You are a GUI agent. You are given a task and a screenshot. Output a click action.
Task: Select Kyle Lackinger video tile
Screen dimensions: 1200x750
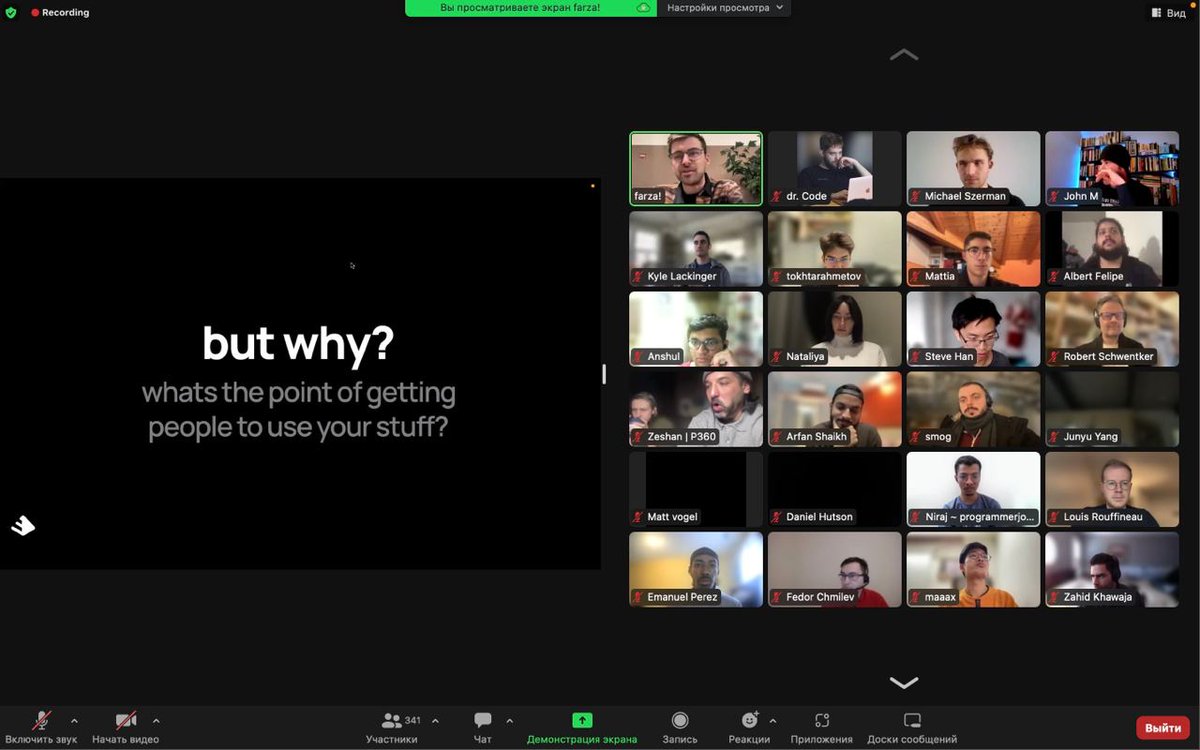coord(696,249)
